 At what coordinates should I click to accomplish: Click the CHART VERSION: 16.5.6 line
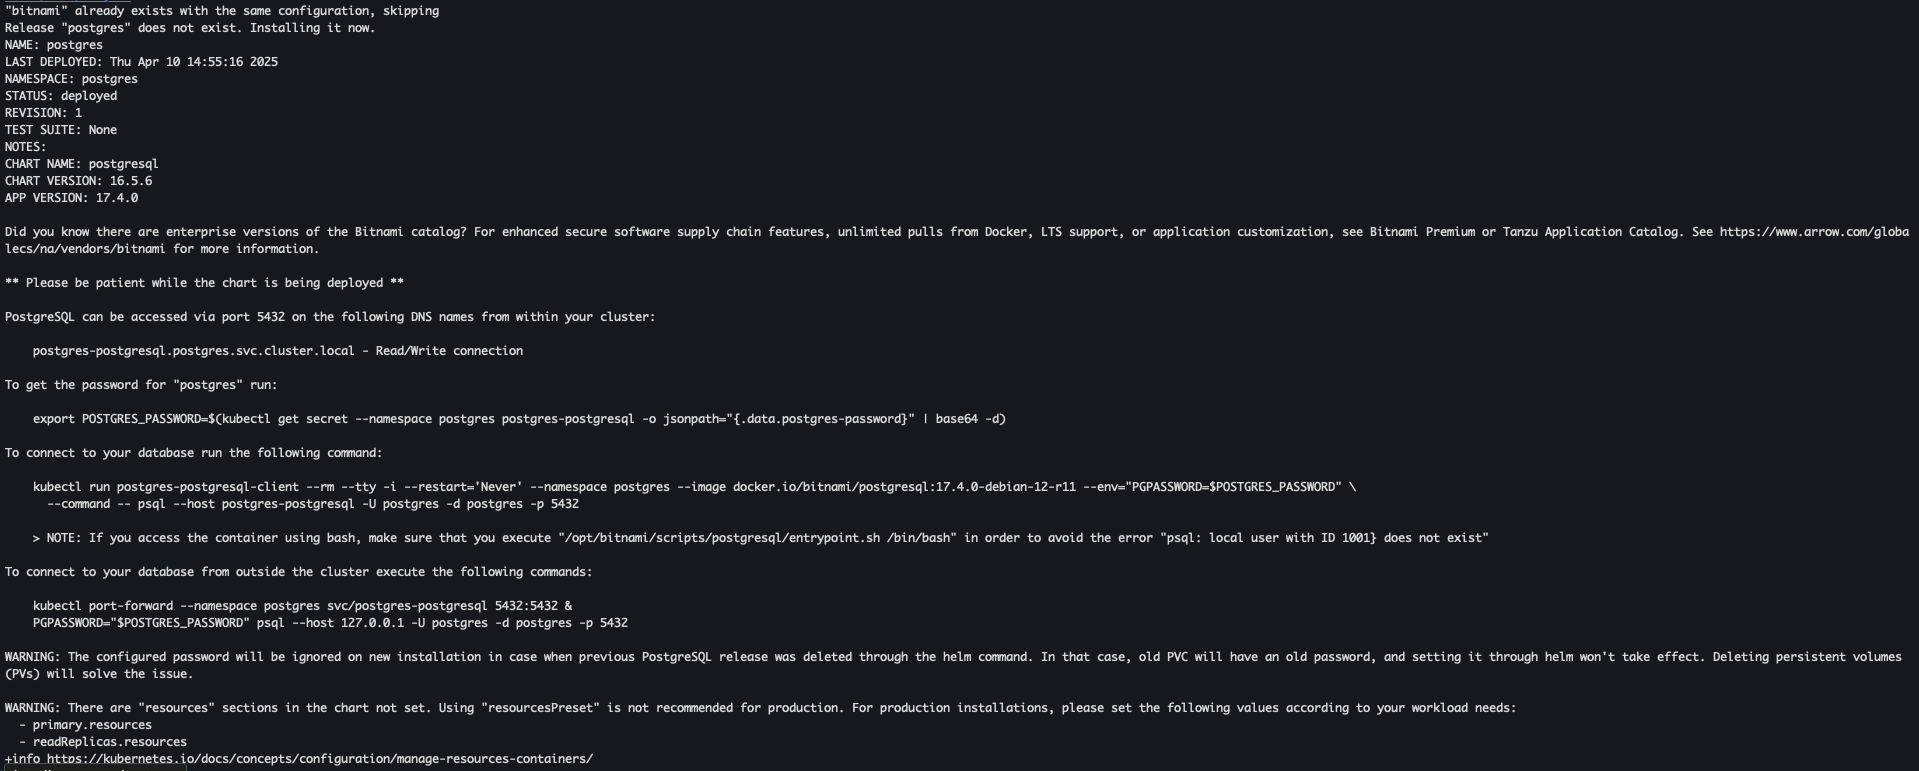[79, 181]
